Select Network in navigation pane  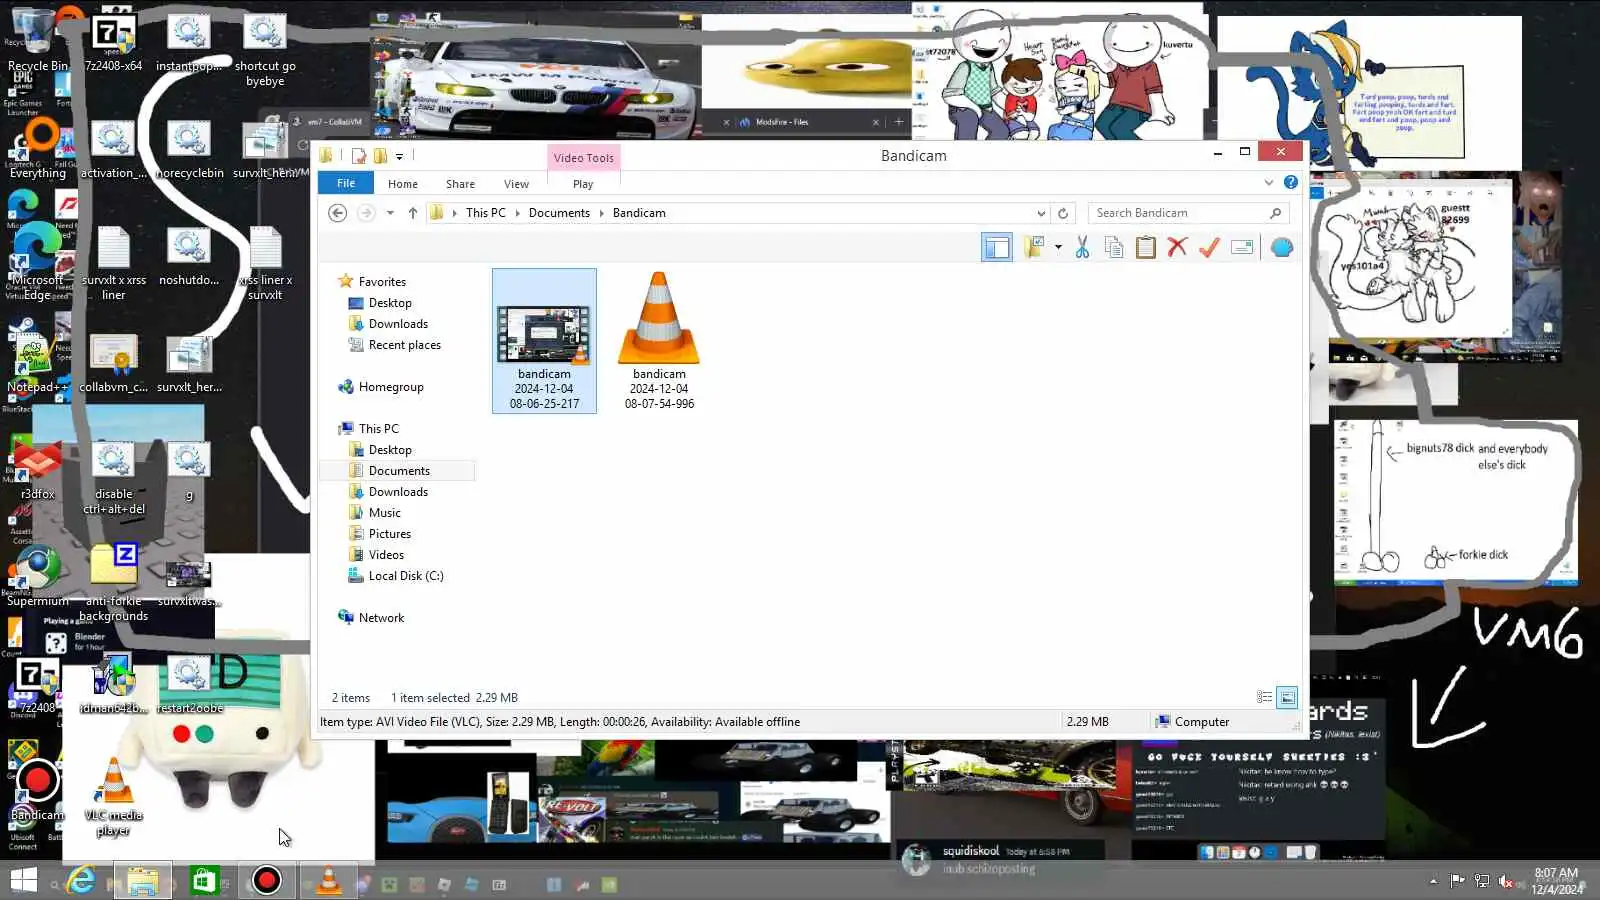click(381, 618)
